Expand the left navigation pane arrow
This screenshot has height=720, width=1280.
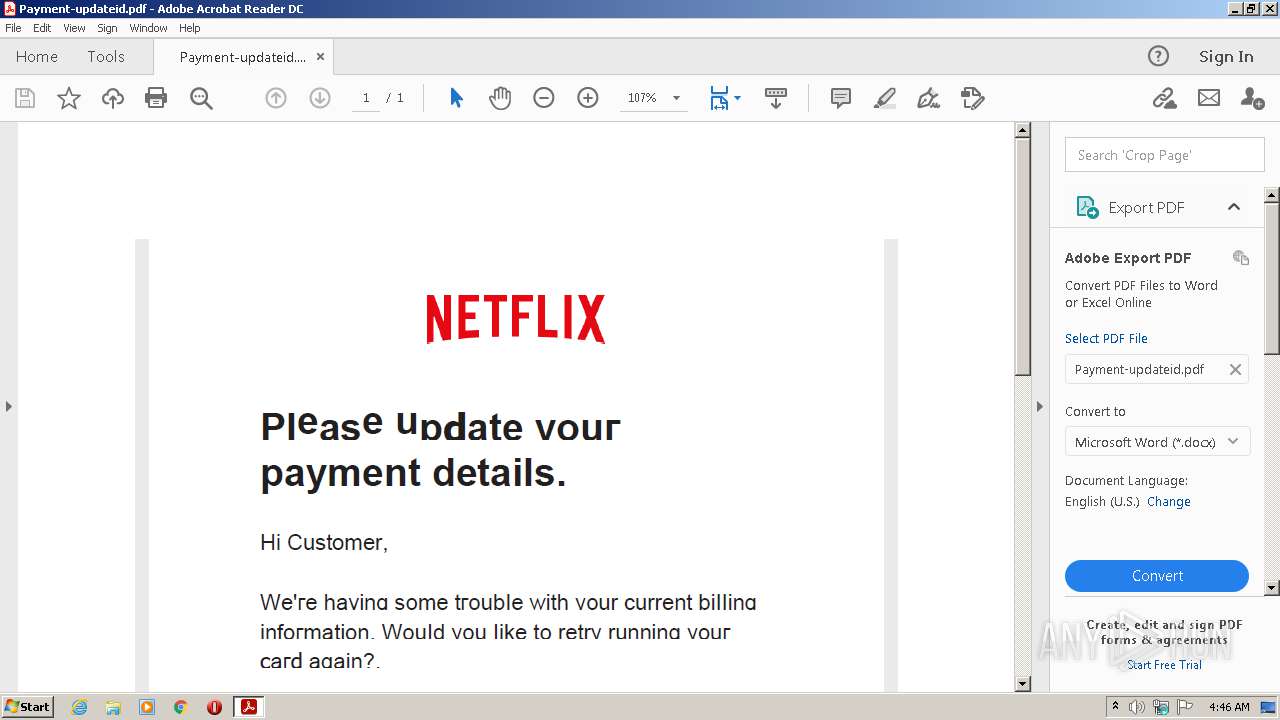(9, 406)
